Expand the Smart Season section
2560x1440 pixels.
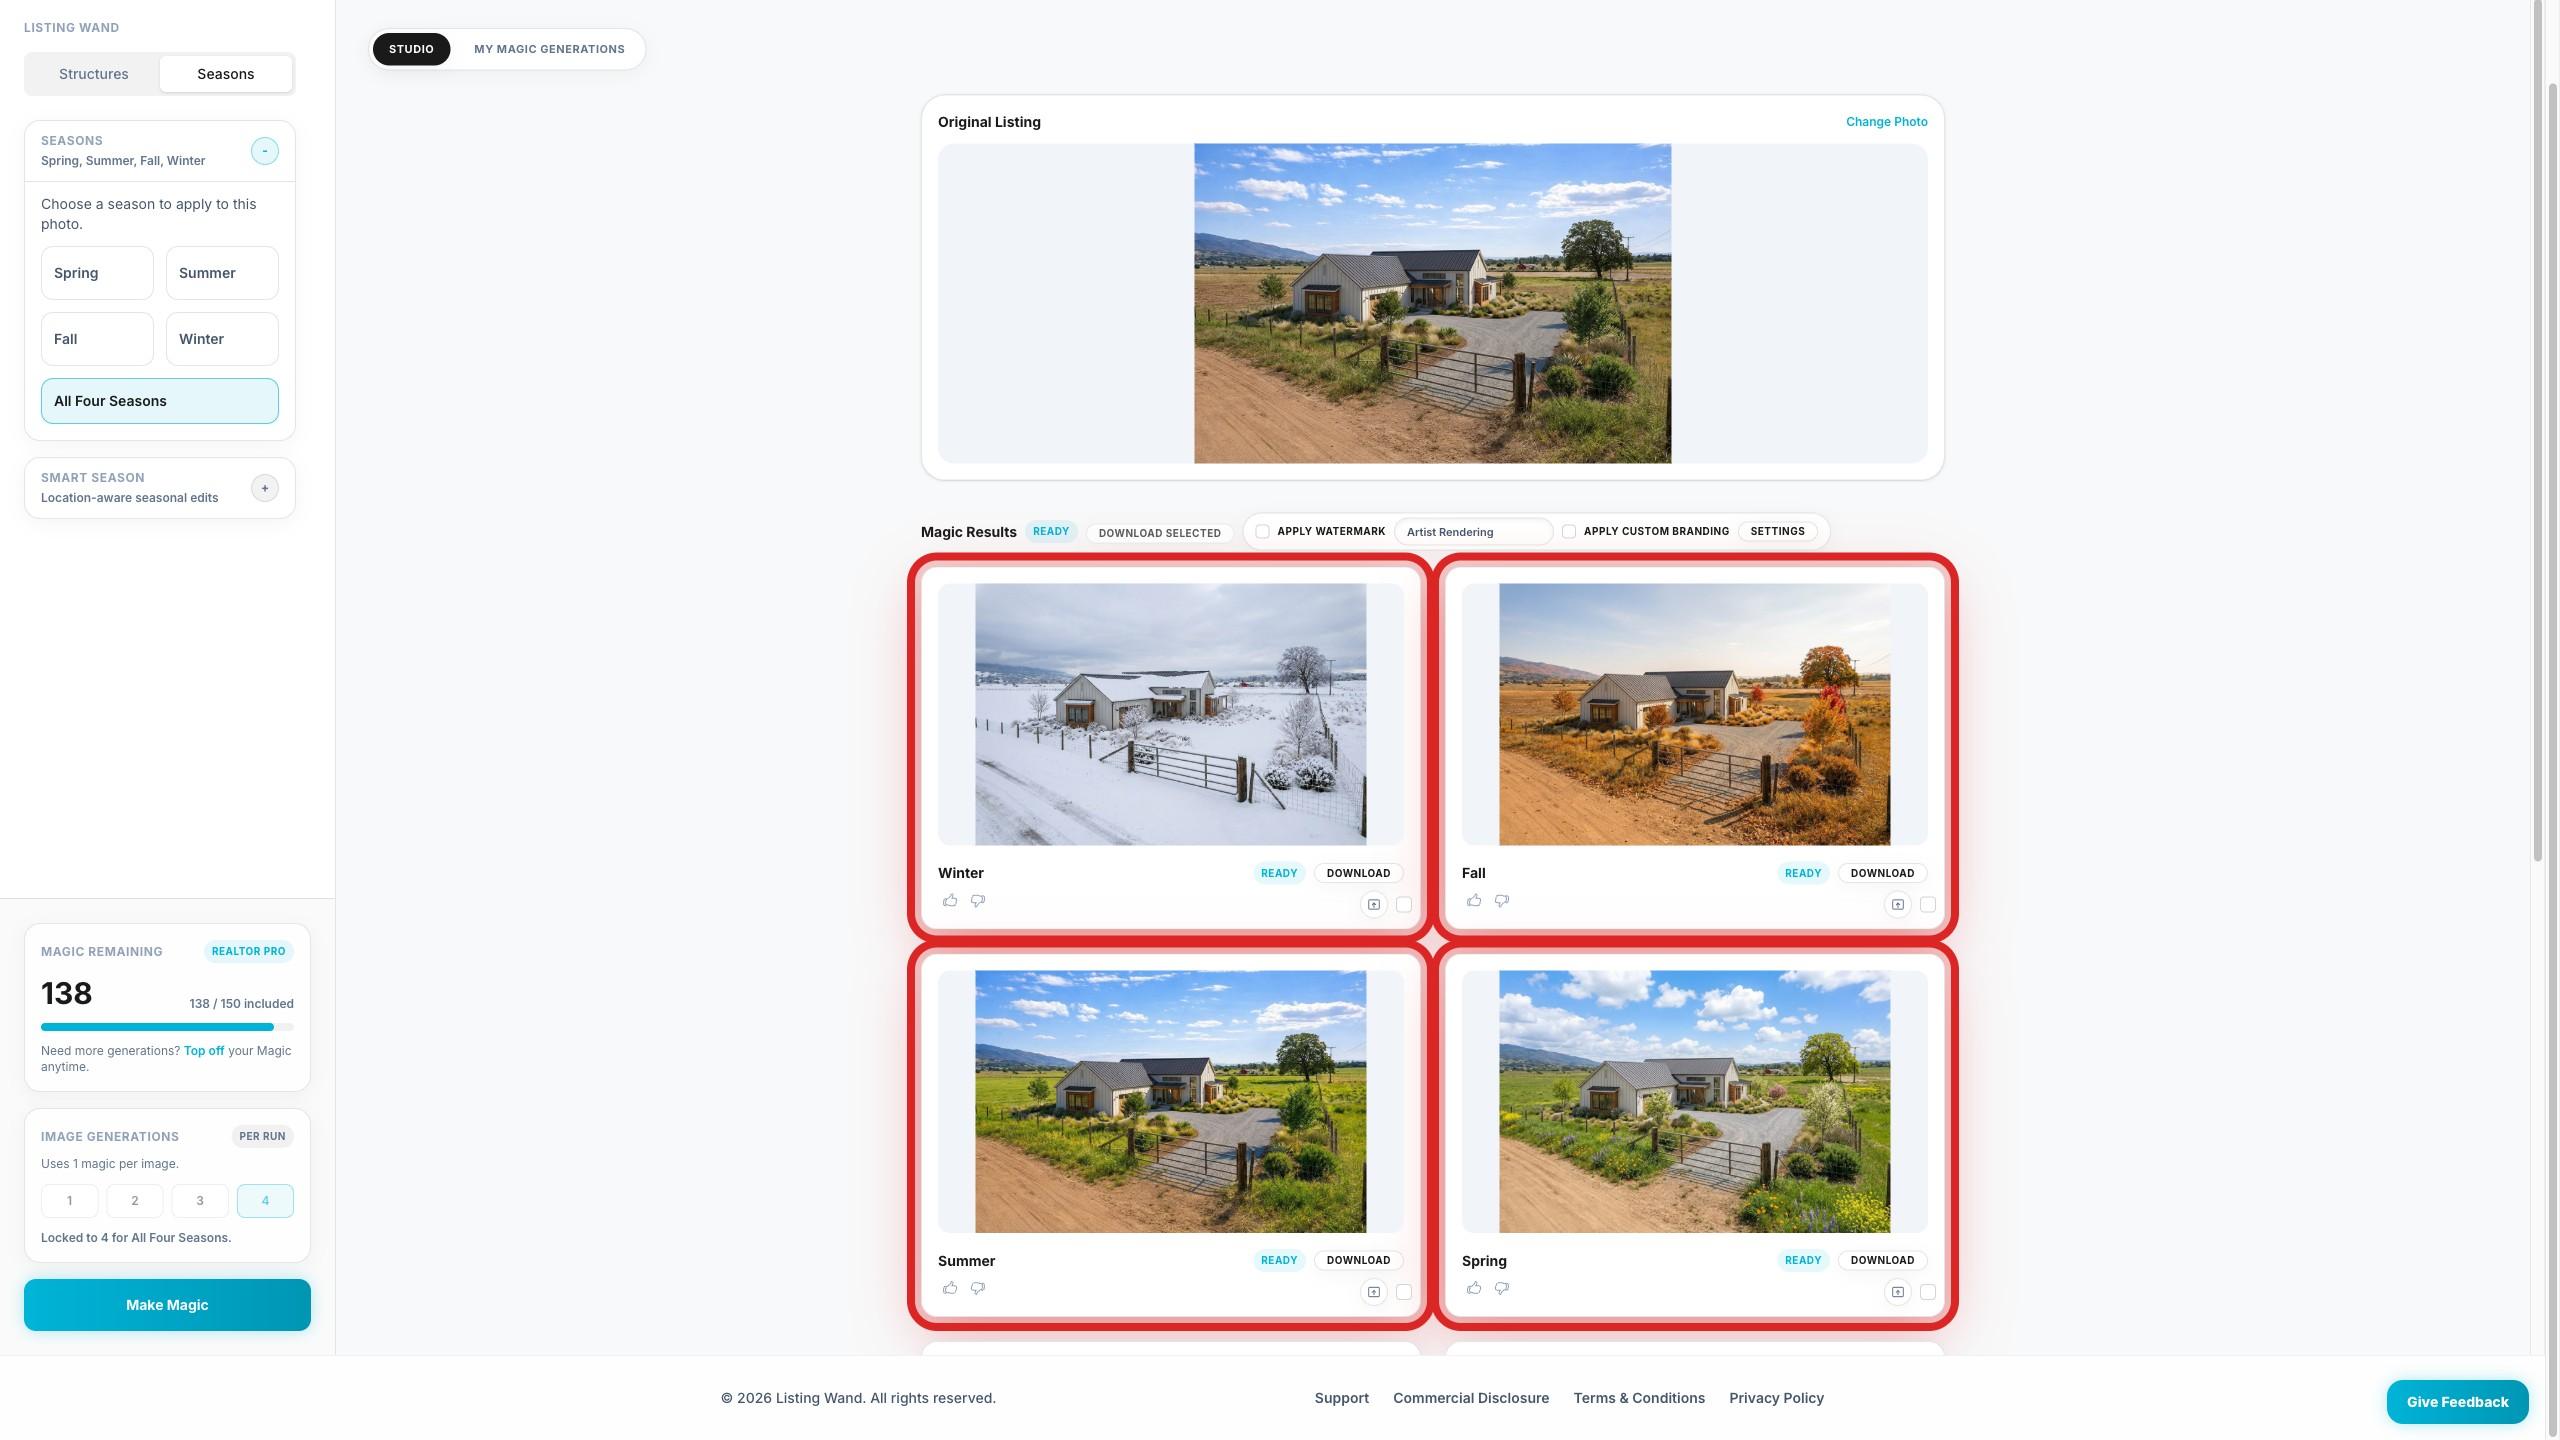point(265,488)
